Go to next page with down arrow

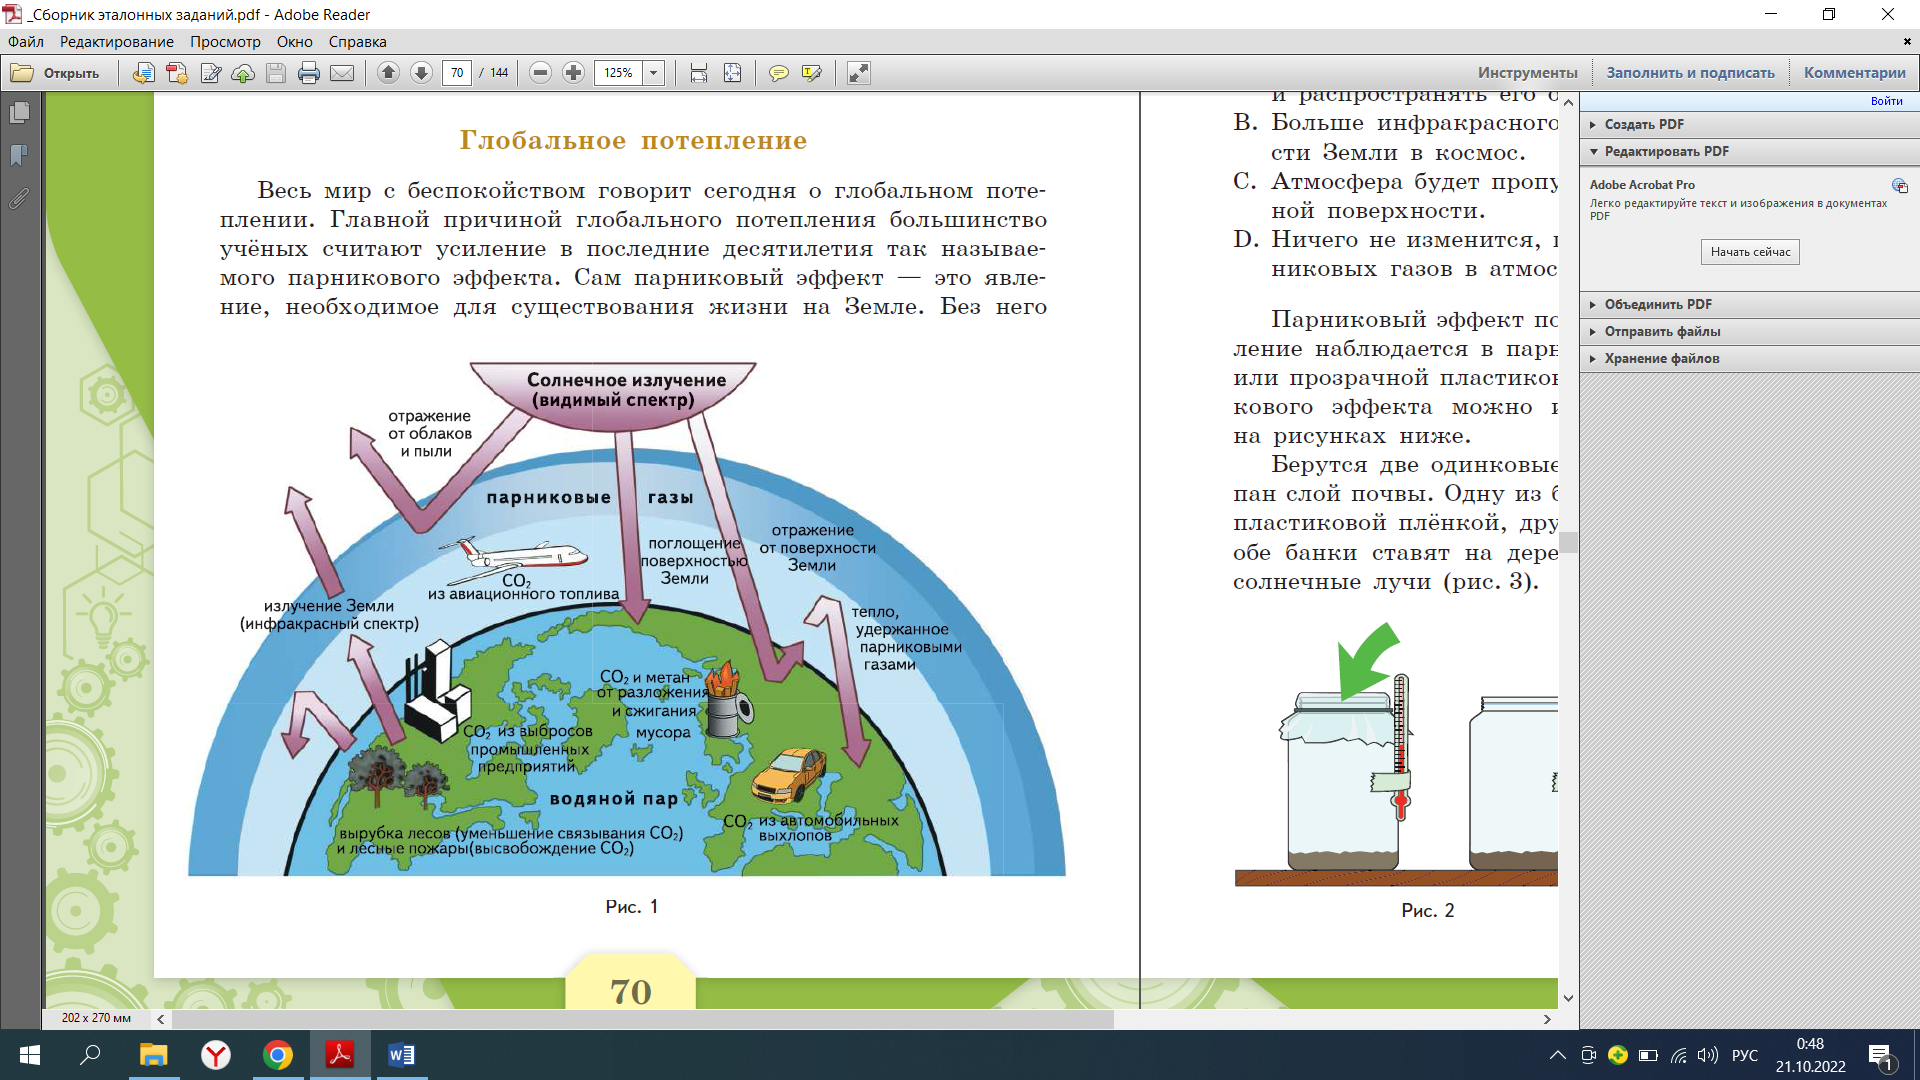coord(422,73)
